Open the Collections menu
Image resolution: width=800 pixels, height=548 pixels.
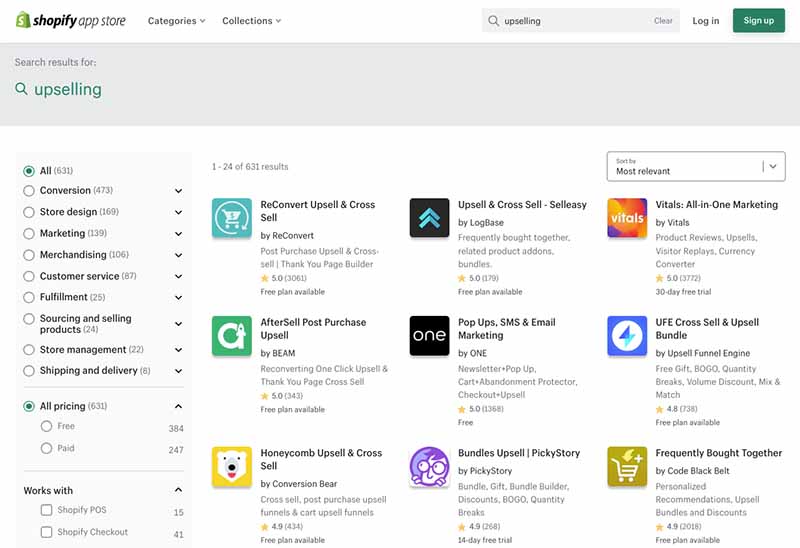point(252,21)
